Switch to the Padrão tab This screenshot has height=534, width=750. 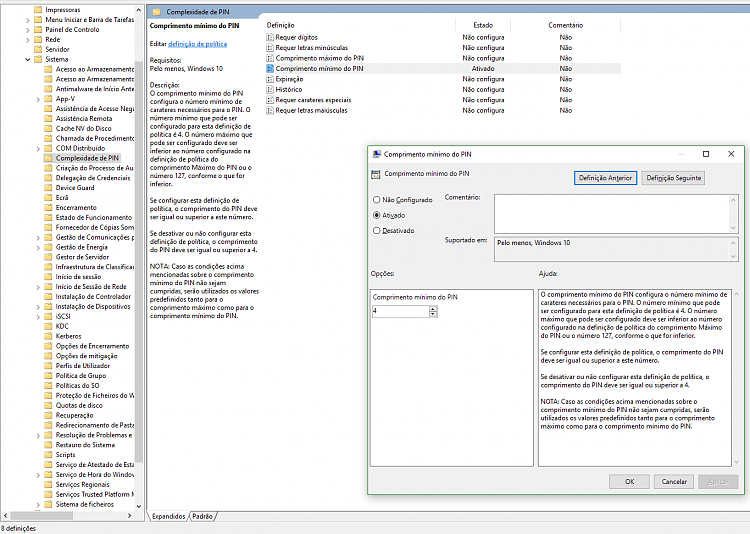(202, 516)
